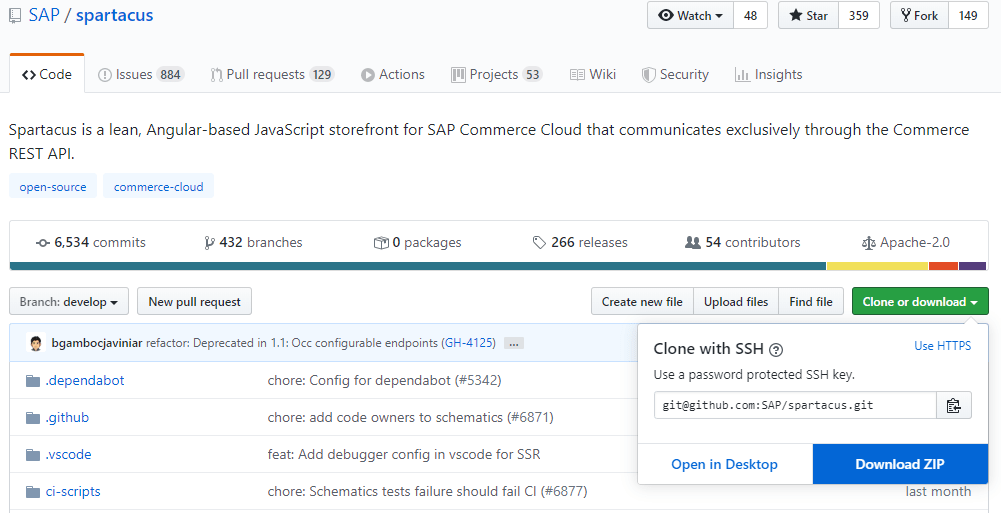Fork the spartacus repository
Viewport: 1001px width, 513px height.
[919, 16]
